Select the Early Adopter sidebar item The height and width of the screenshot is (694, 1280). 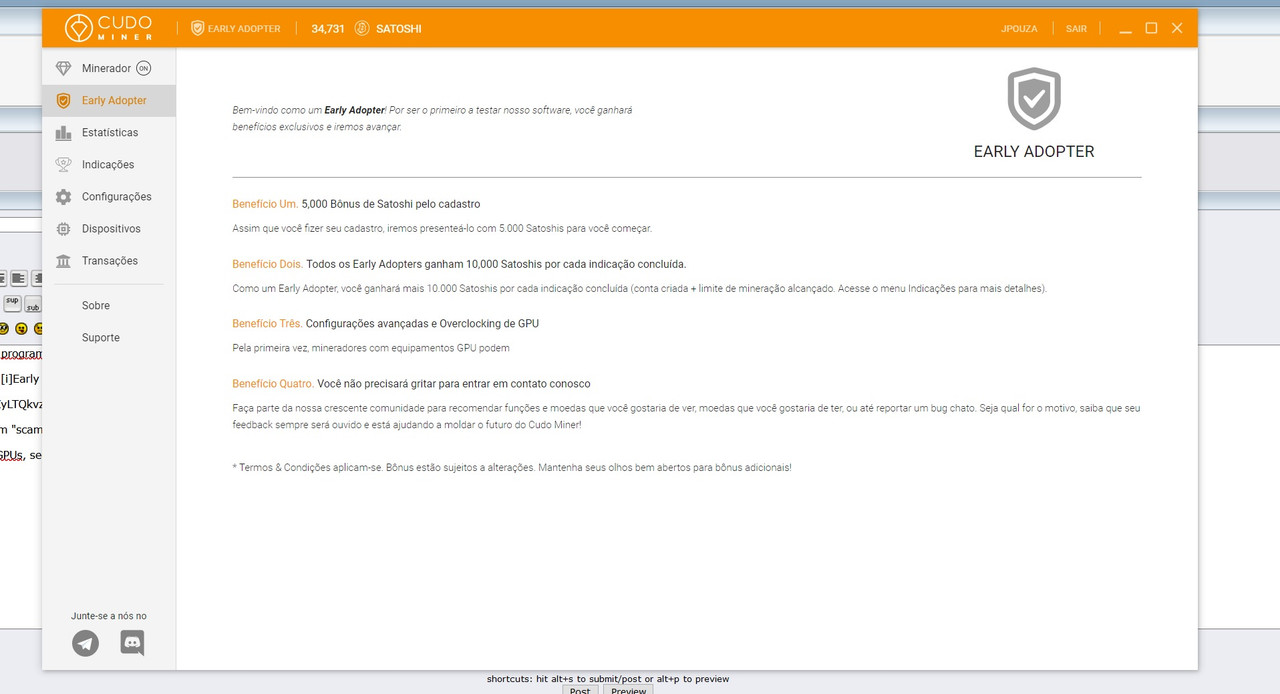109,100
